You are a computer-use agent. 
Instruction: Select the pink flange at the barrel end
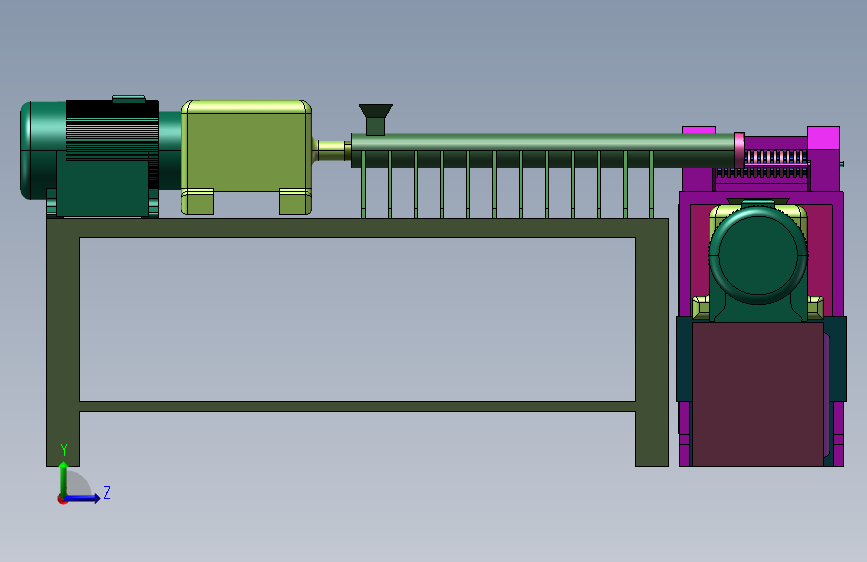click(739, 150)
